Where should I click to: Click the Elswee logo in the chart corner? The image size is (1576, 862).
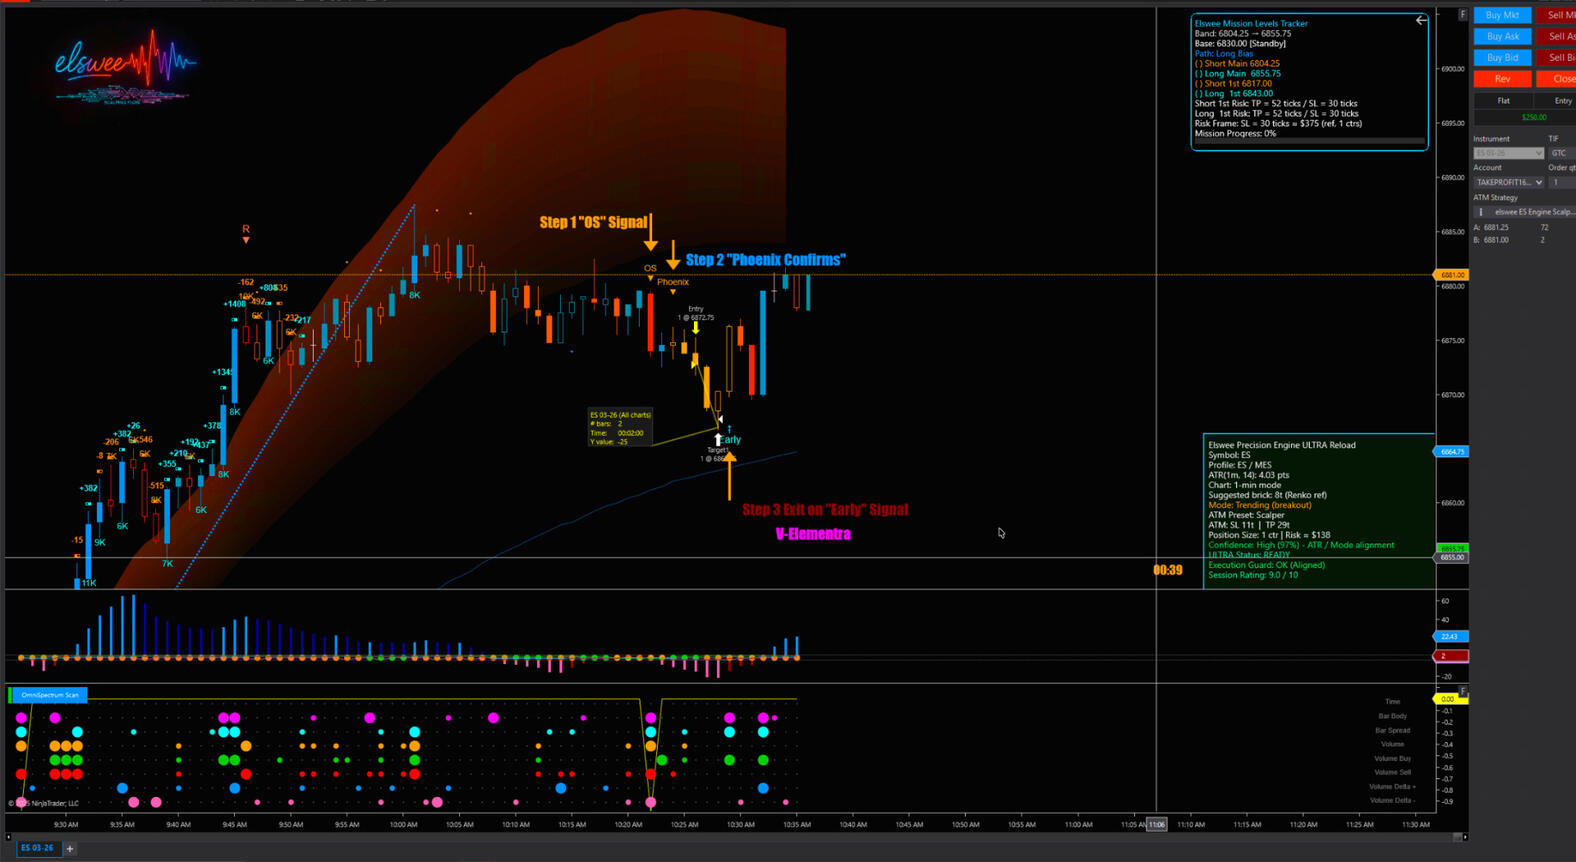pos(124,66)
